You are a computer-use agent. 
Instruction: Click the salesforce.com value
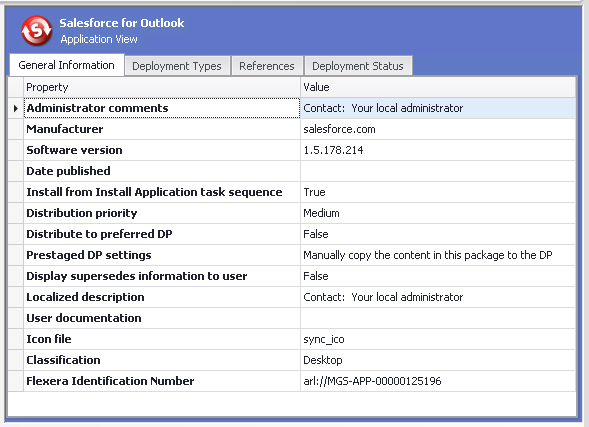438,129
